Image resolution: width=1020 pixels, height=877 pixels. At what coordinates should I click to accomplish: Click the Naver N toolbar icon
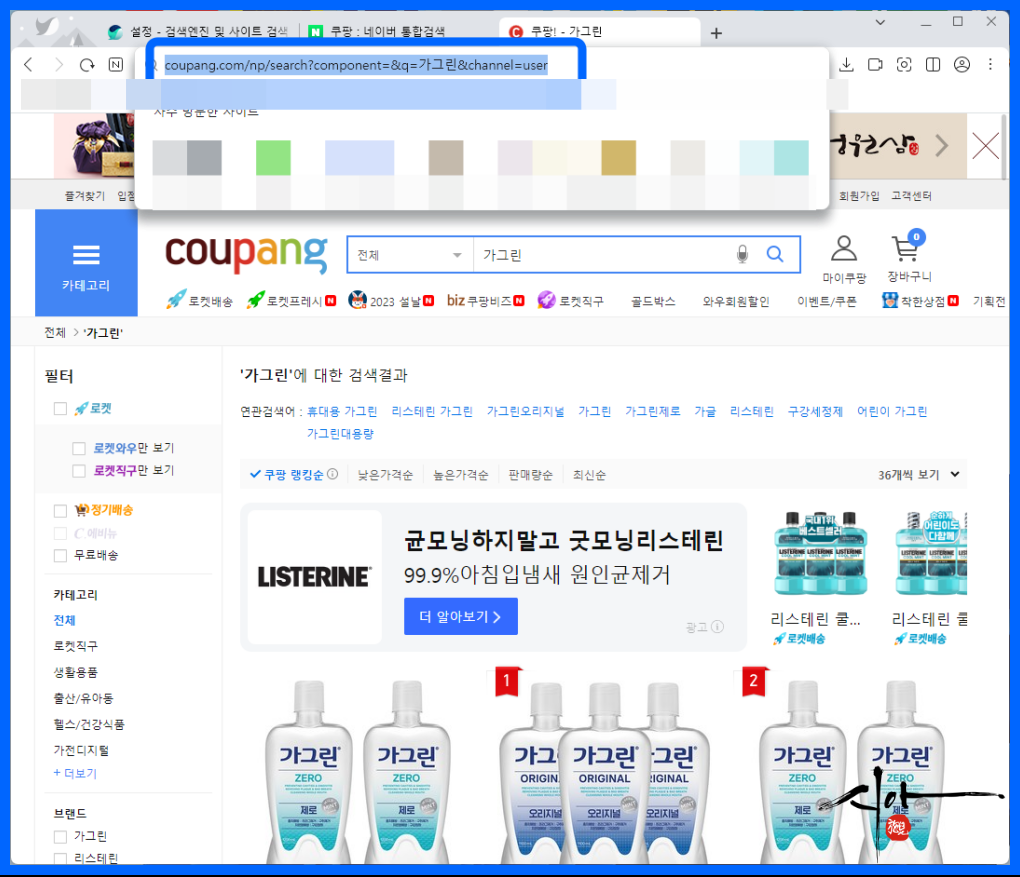(x=116, y=64)
